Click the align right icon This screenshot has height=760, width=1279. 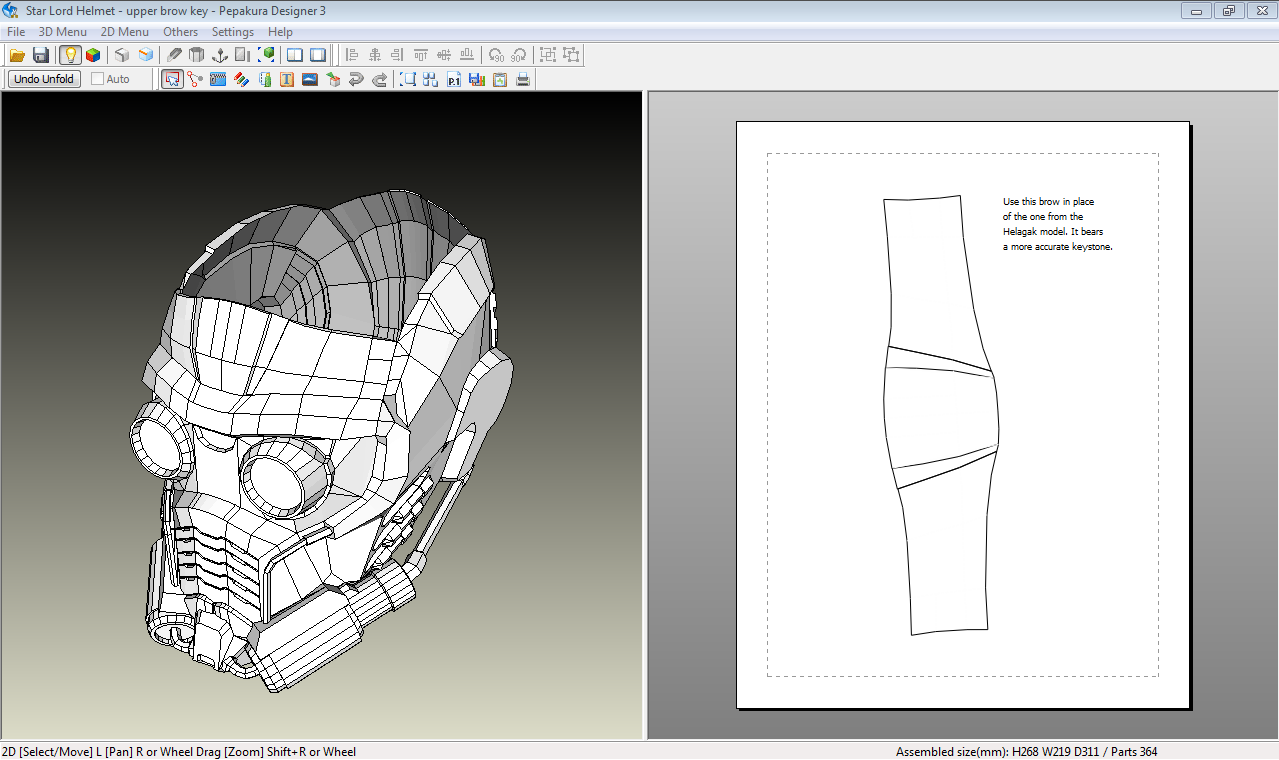(398, 55)
